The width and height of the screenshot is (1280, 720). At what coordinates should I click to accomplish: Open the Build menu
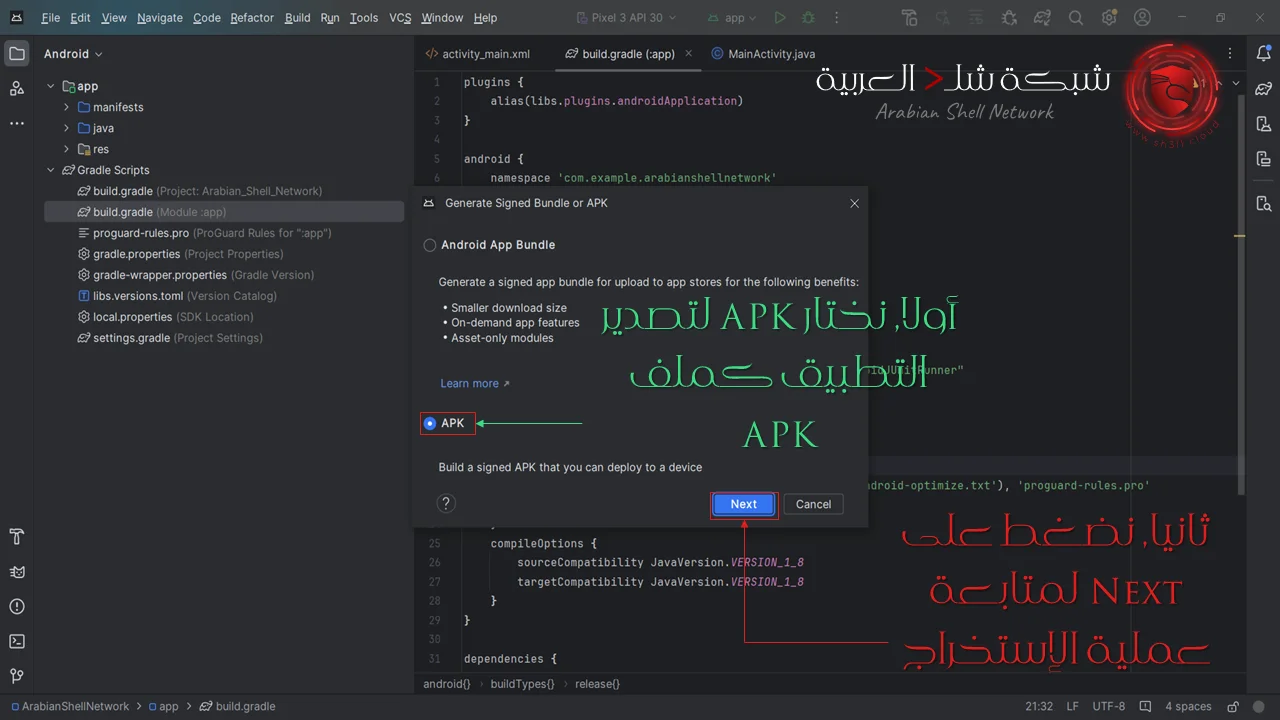click(x=297, y=18)
